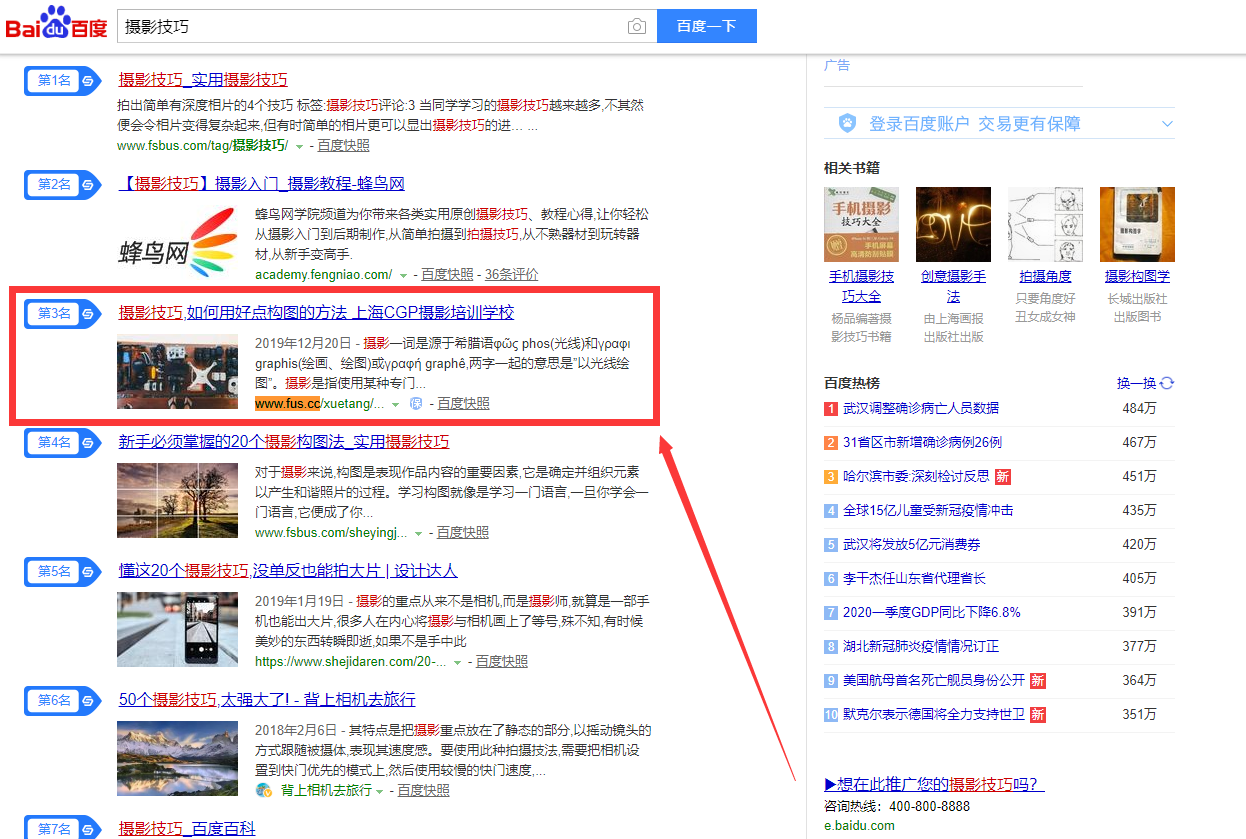Expand the arrow after www.fsbus.com/tag/摄影技巧/

coord(299,146)
